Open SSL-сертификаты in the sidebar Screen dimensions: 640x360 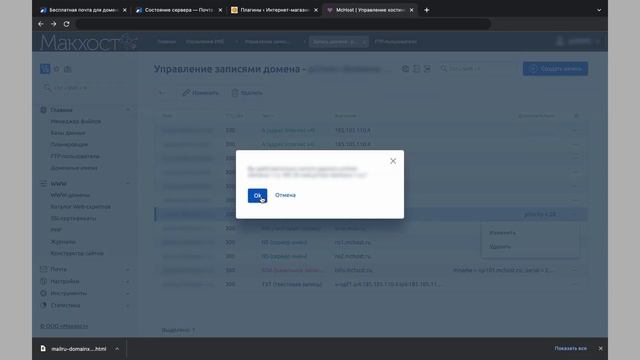coord(73,218)
